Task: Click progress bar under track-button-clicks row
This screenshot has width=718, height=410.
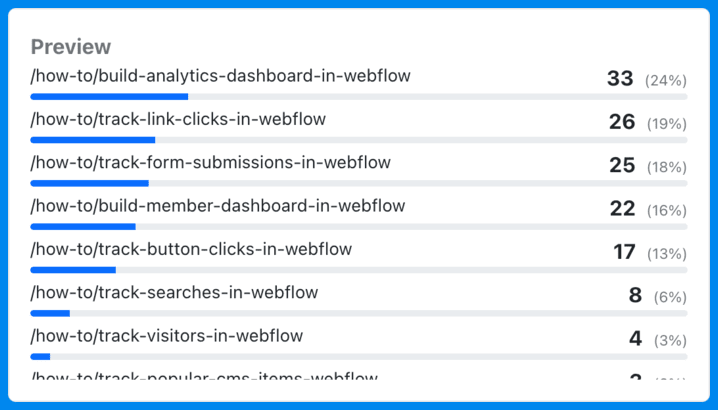Action: point(359,270)
